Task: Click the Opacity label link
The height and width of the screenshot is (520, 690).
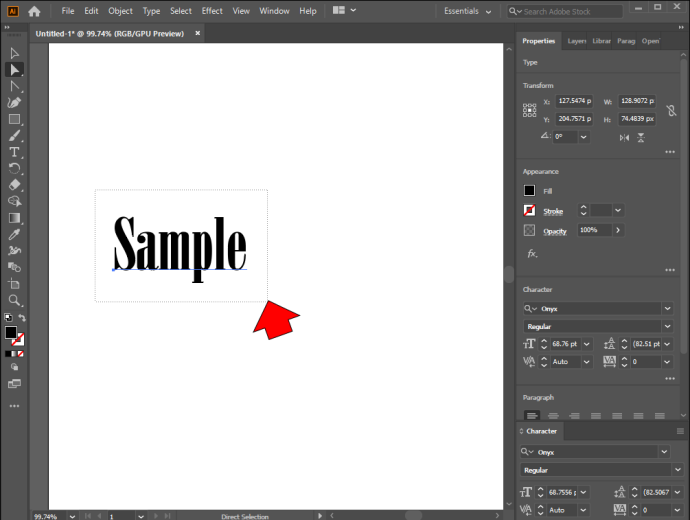Action: [554, 231]
